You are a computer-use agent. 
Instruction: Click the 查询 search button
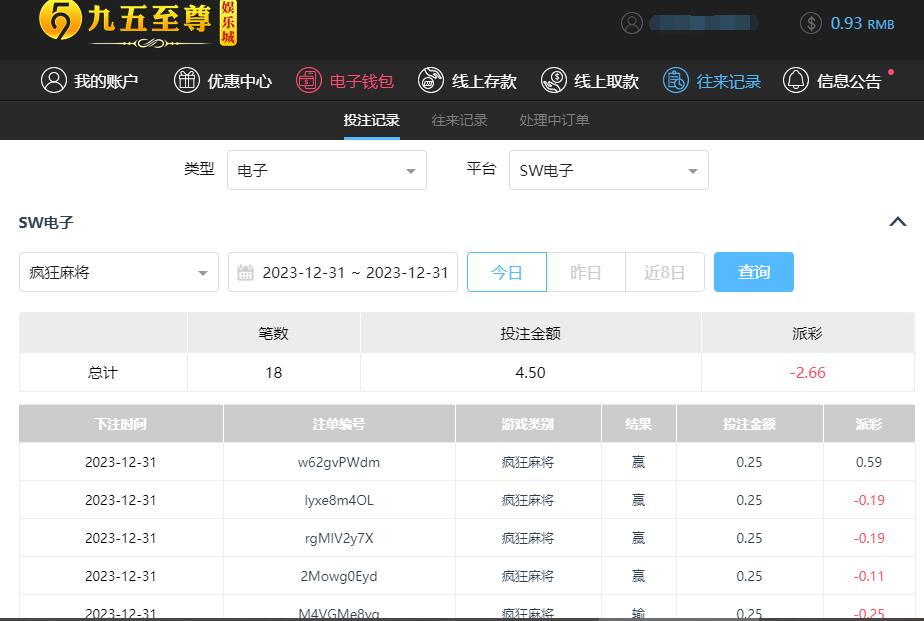click(754, 272)
